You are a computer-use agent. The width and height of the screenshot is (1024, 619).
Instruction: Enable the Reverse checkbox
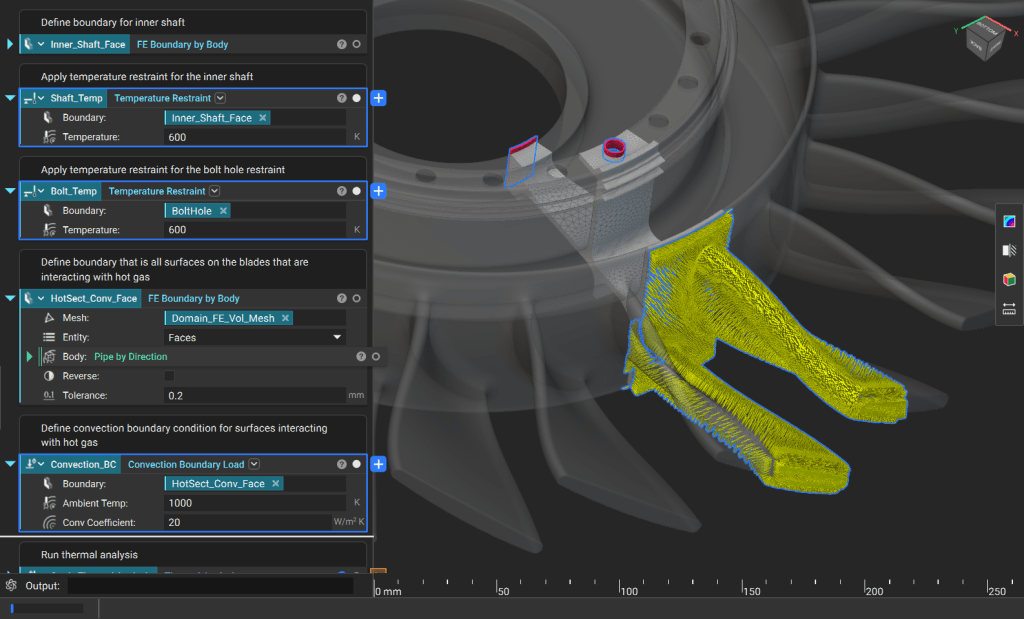169,376
